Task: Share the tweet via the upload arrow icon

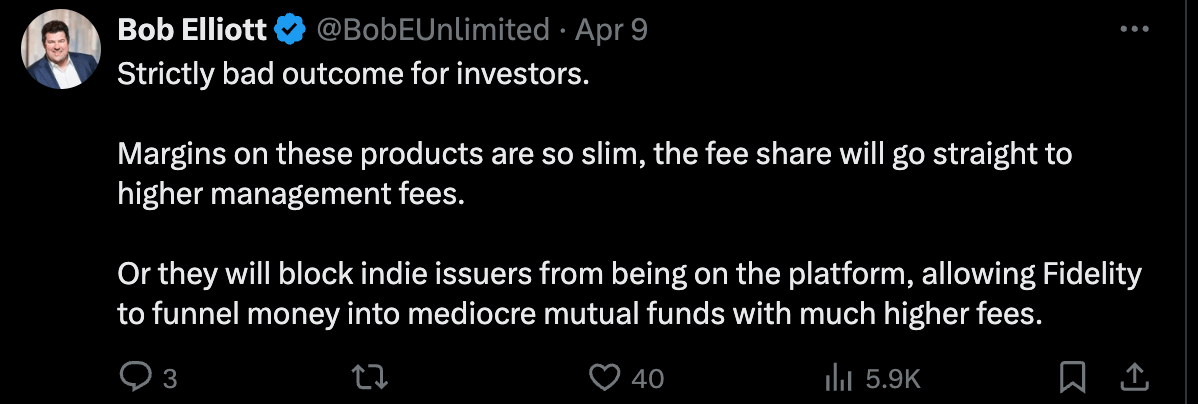Action: 1134,377
